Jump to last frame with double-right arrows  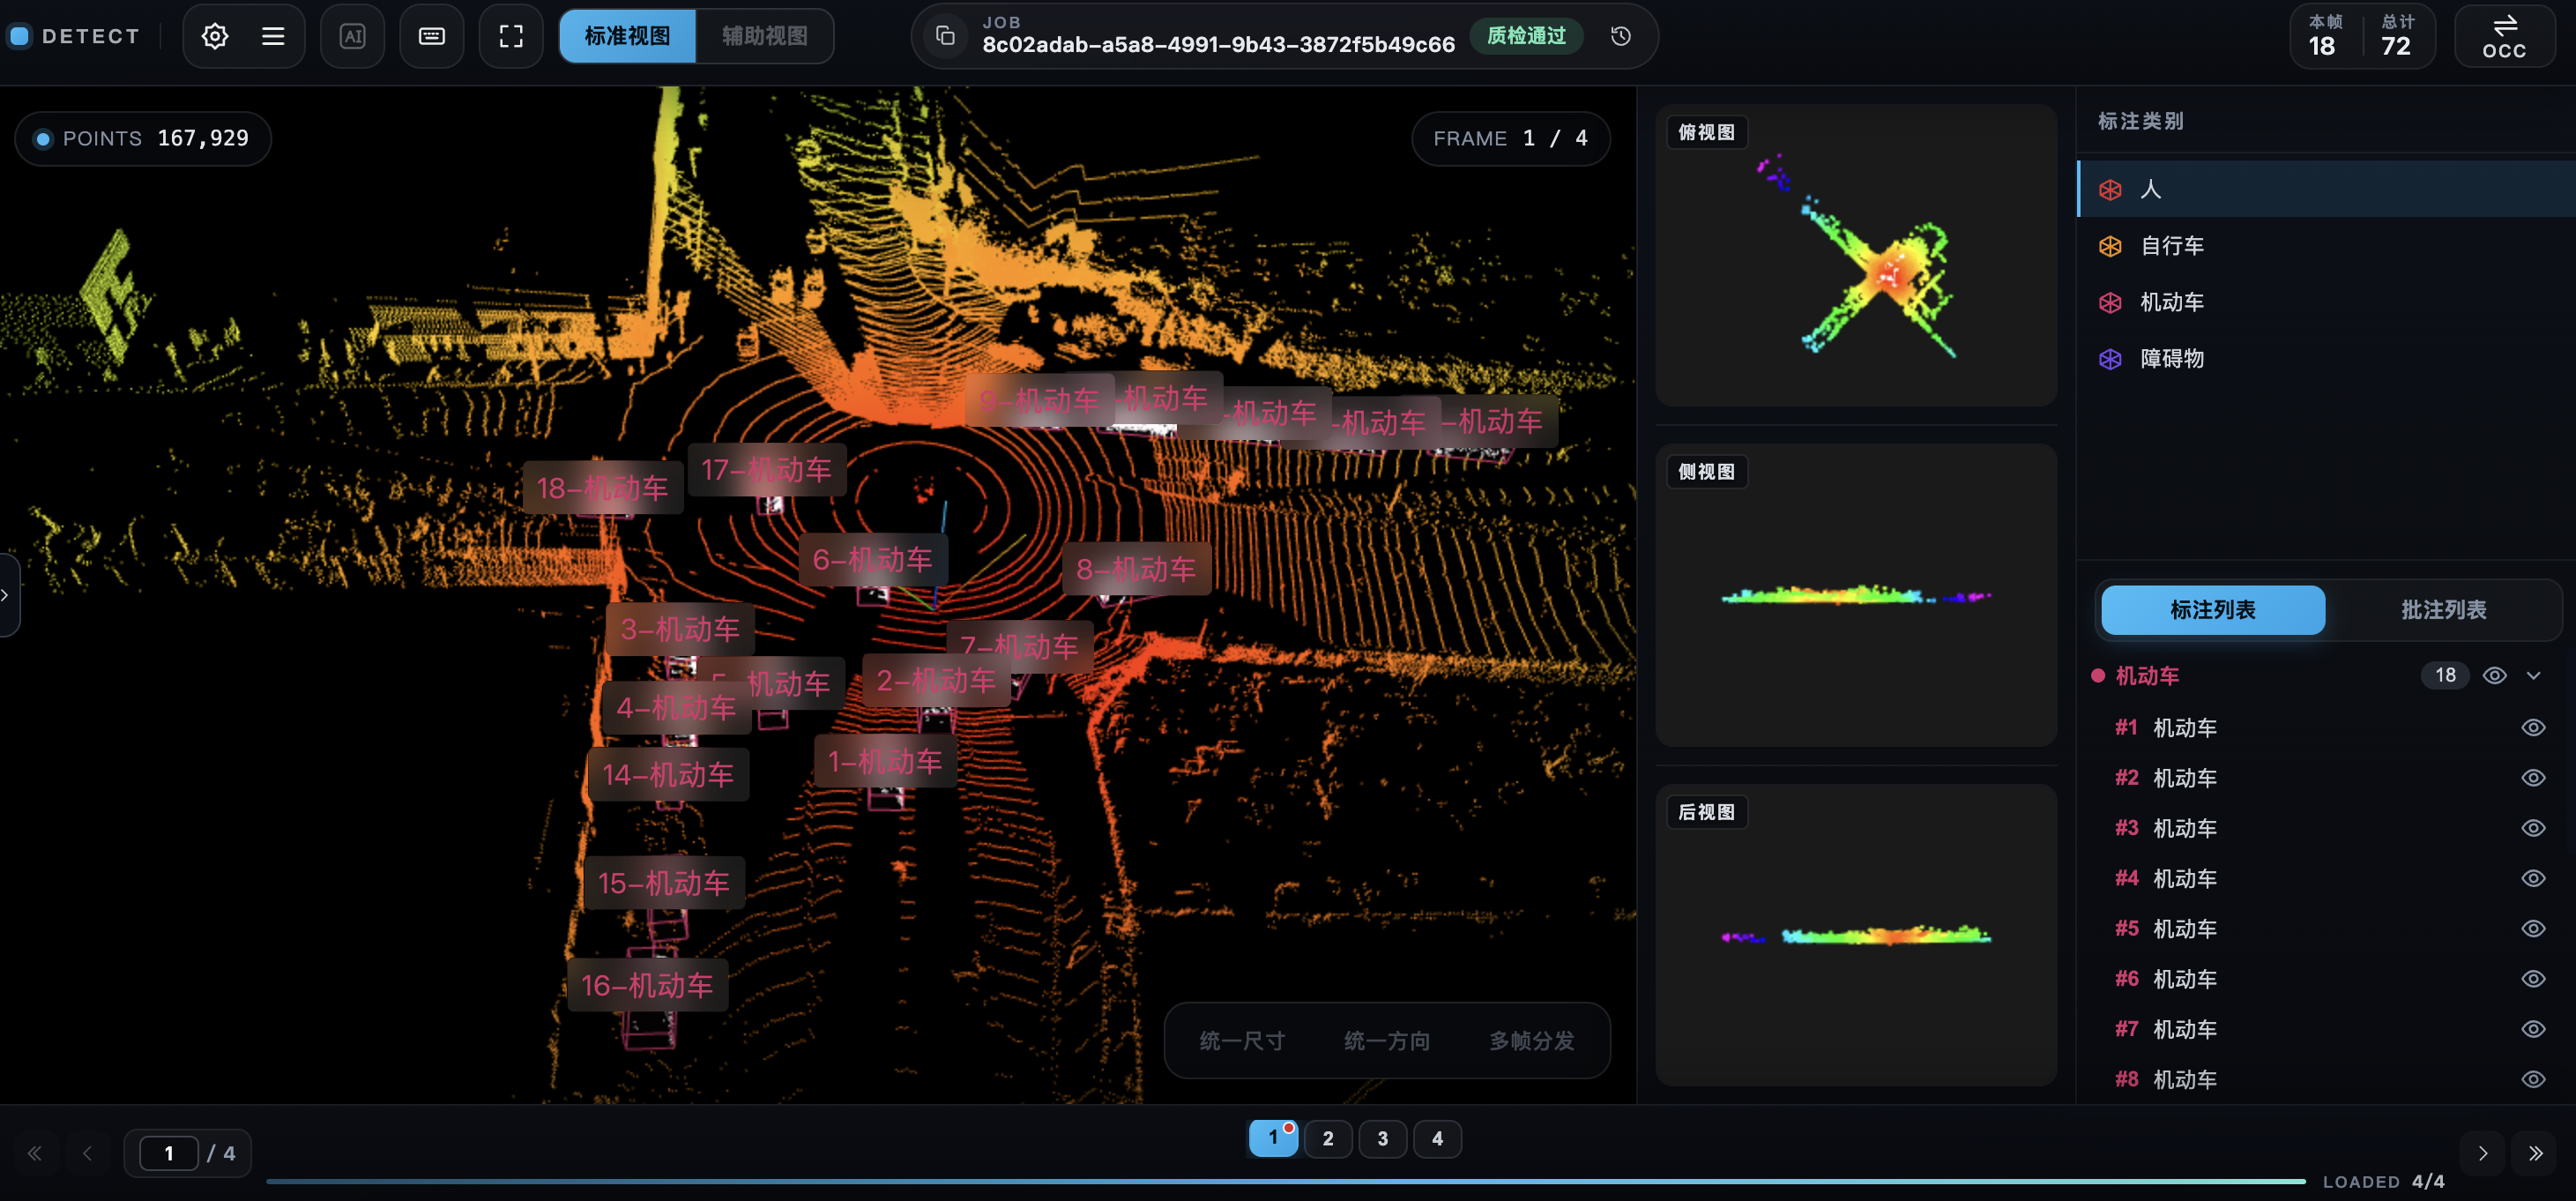click(2535, 1153)
